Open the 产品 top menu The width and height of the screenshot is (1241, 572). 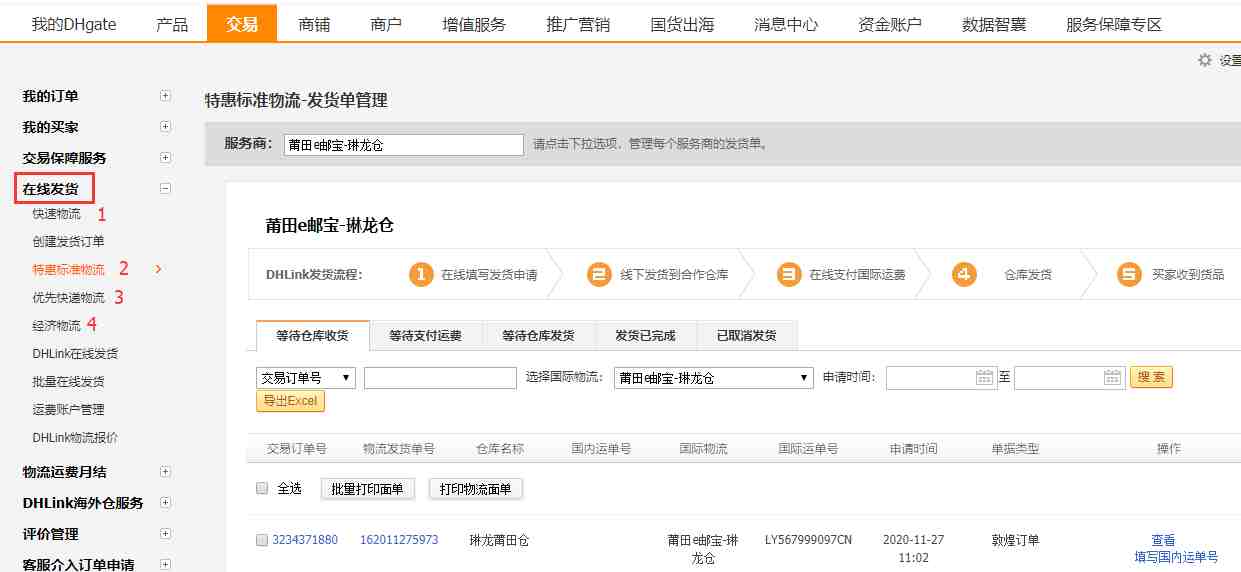(172, 24)
